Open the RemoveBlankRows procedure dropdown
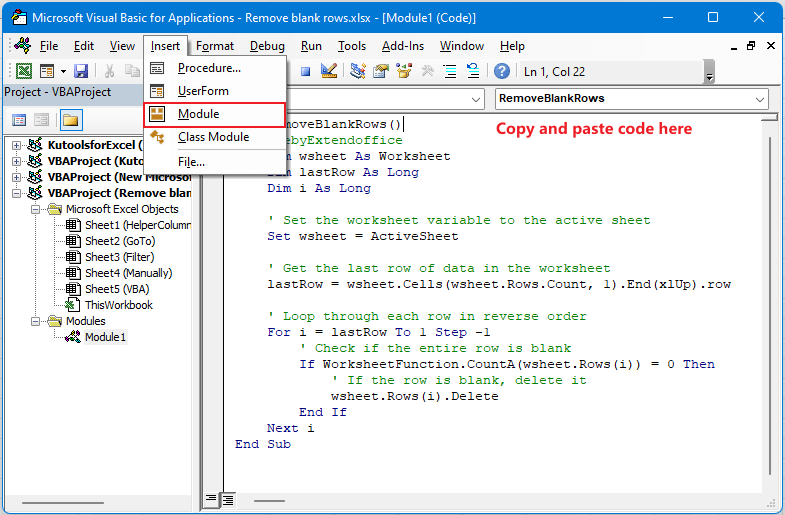This screenshot has width=785, height=515. 759,99
